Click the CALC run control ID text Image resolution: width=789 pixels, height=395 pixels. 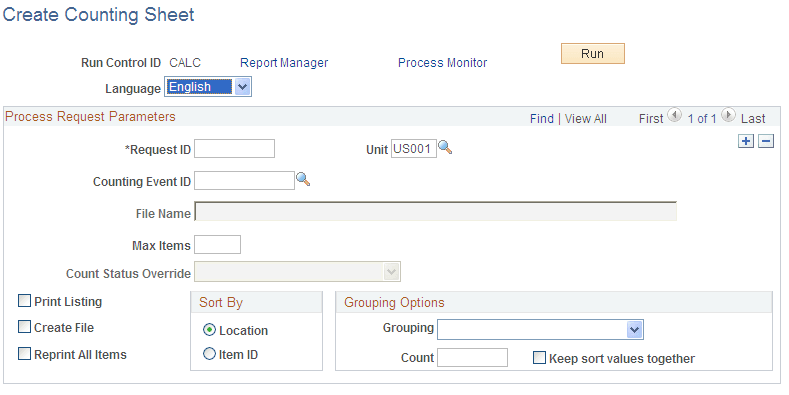(185, 63)
